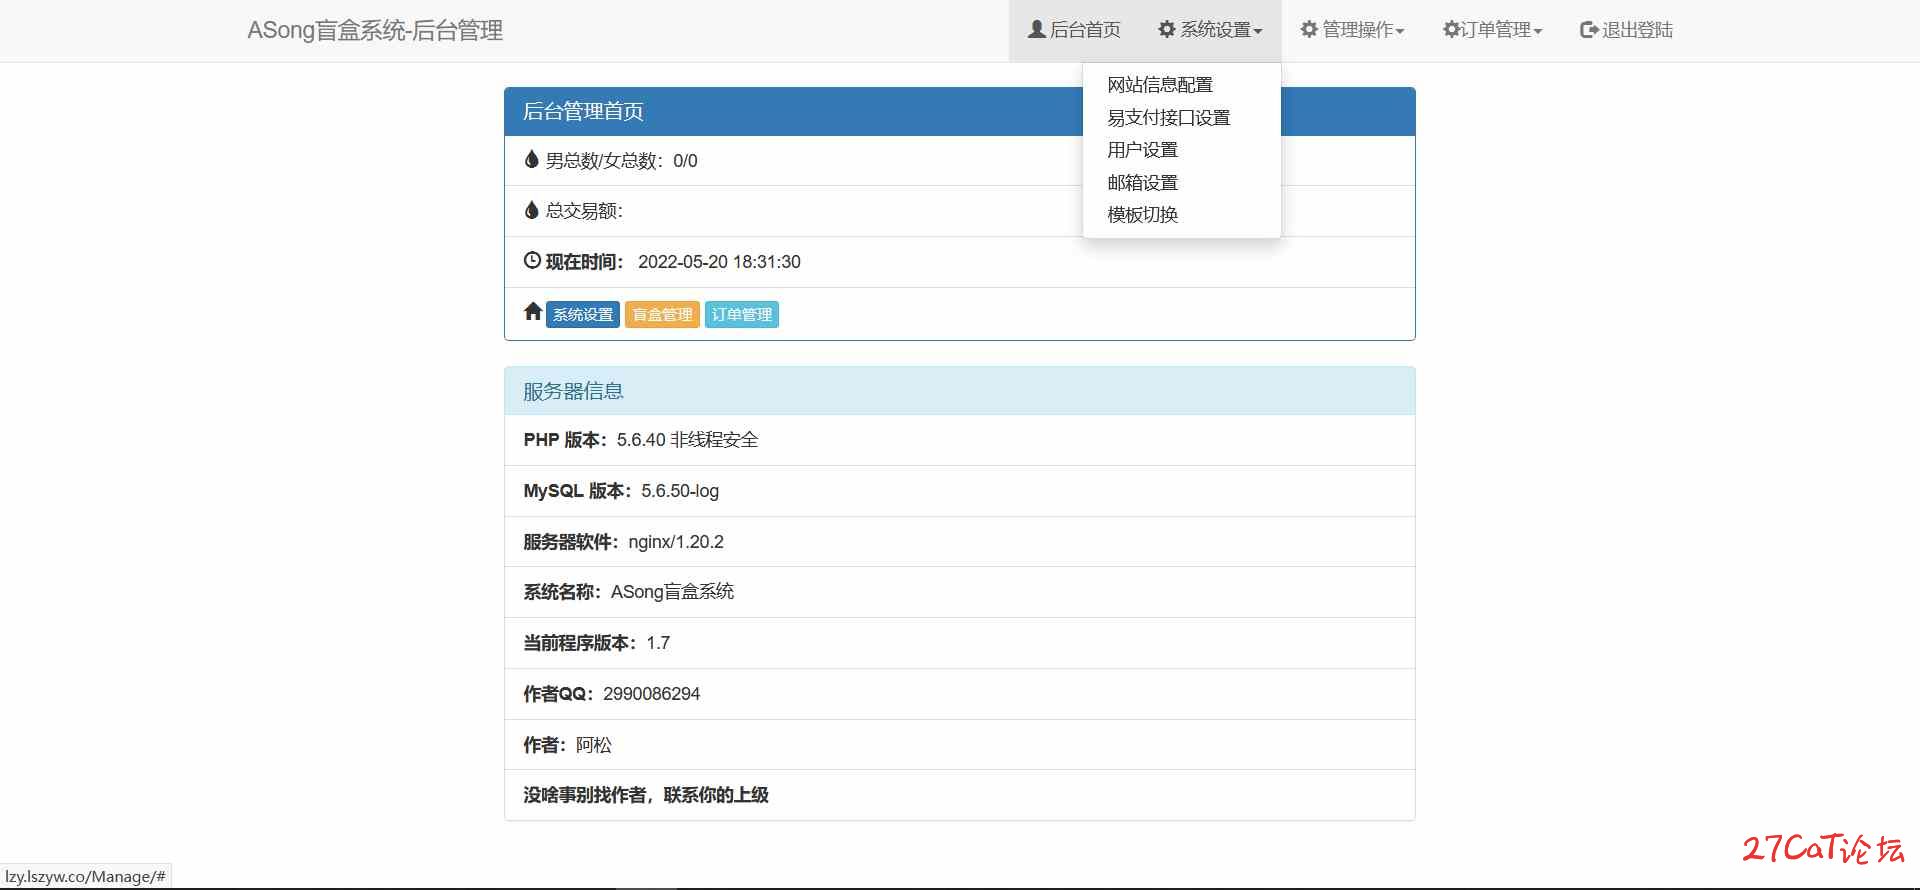1920x890 pixels.
Task: Click the home icon in panel footer
Action: click(x=533, y=311)
